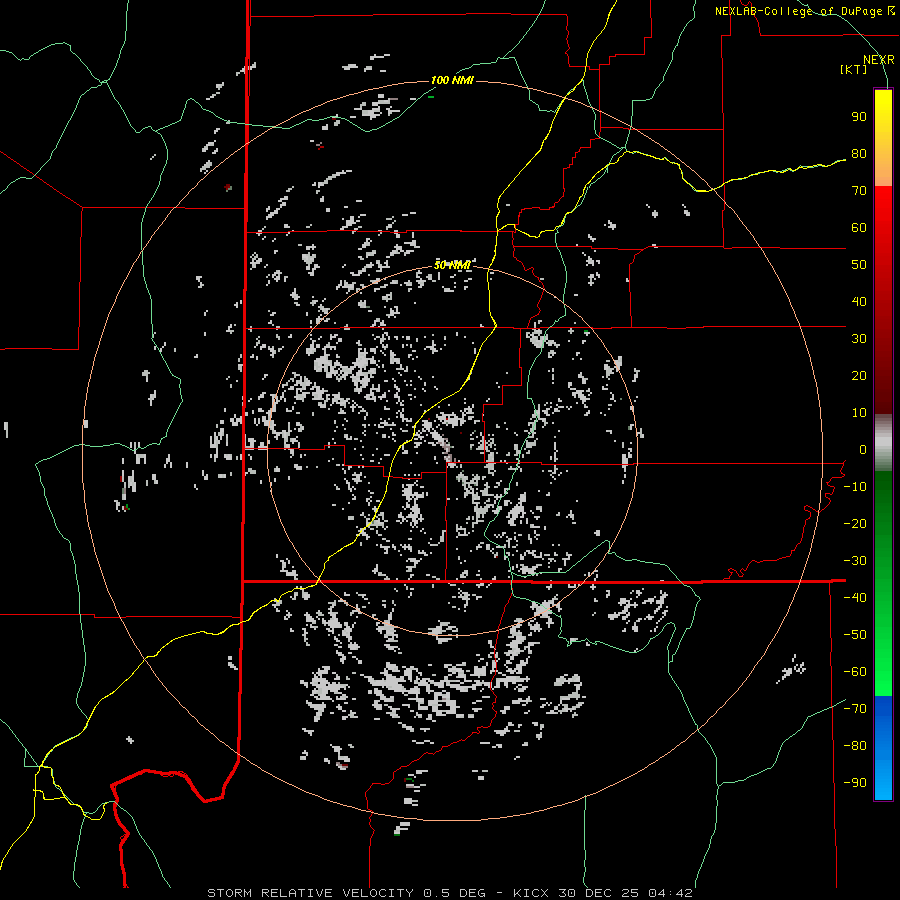Click the '0.5 DEG' elevation caption text
The width and height of the screenshot is (900, 900).
pos(455,893)
